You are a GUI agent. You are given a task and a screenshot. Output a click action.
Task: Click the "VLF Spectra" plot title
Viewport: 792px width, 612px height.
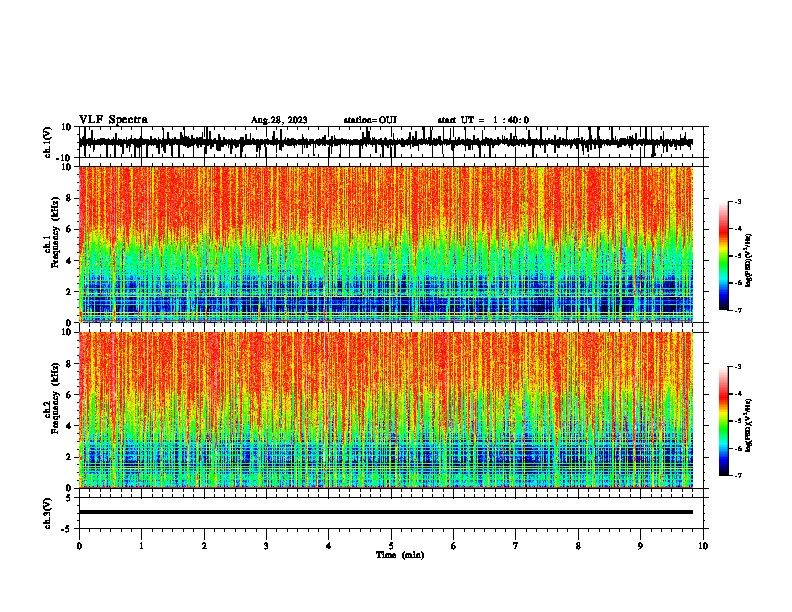click(113, 120)
